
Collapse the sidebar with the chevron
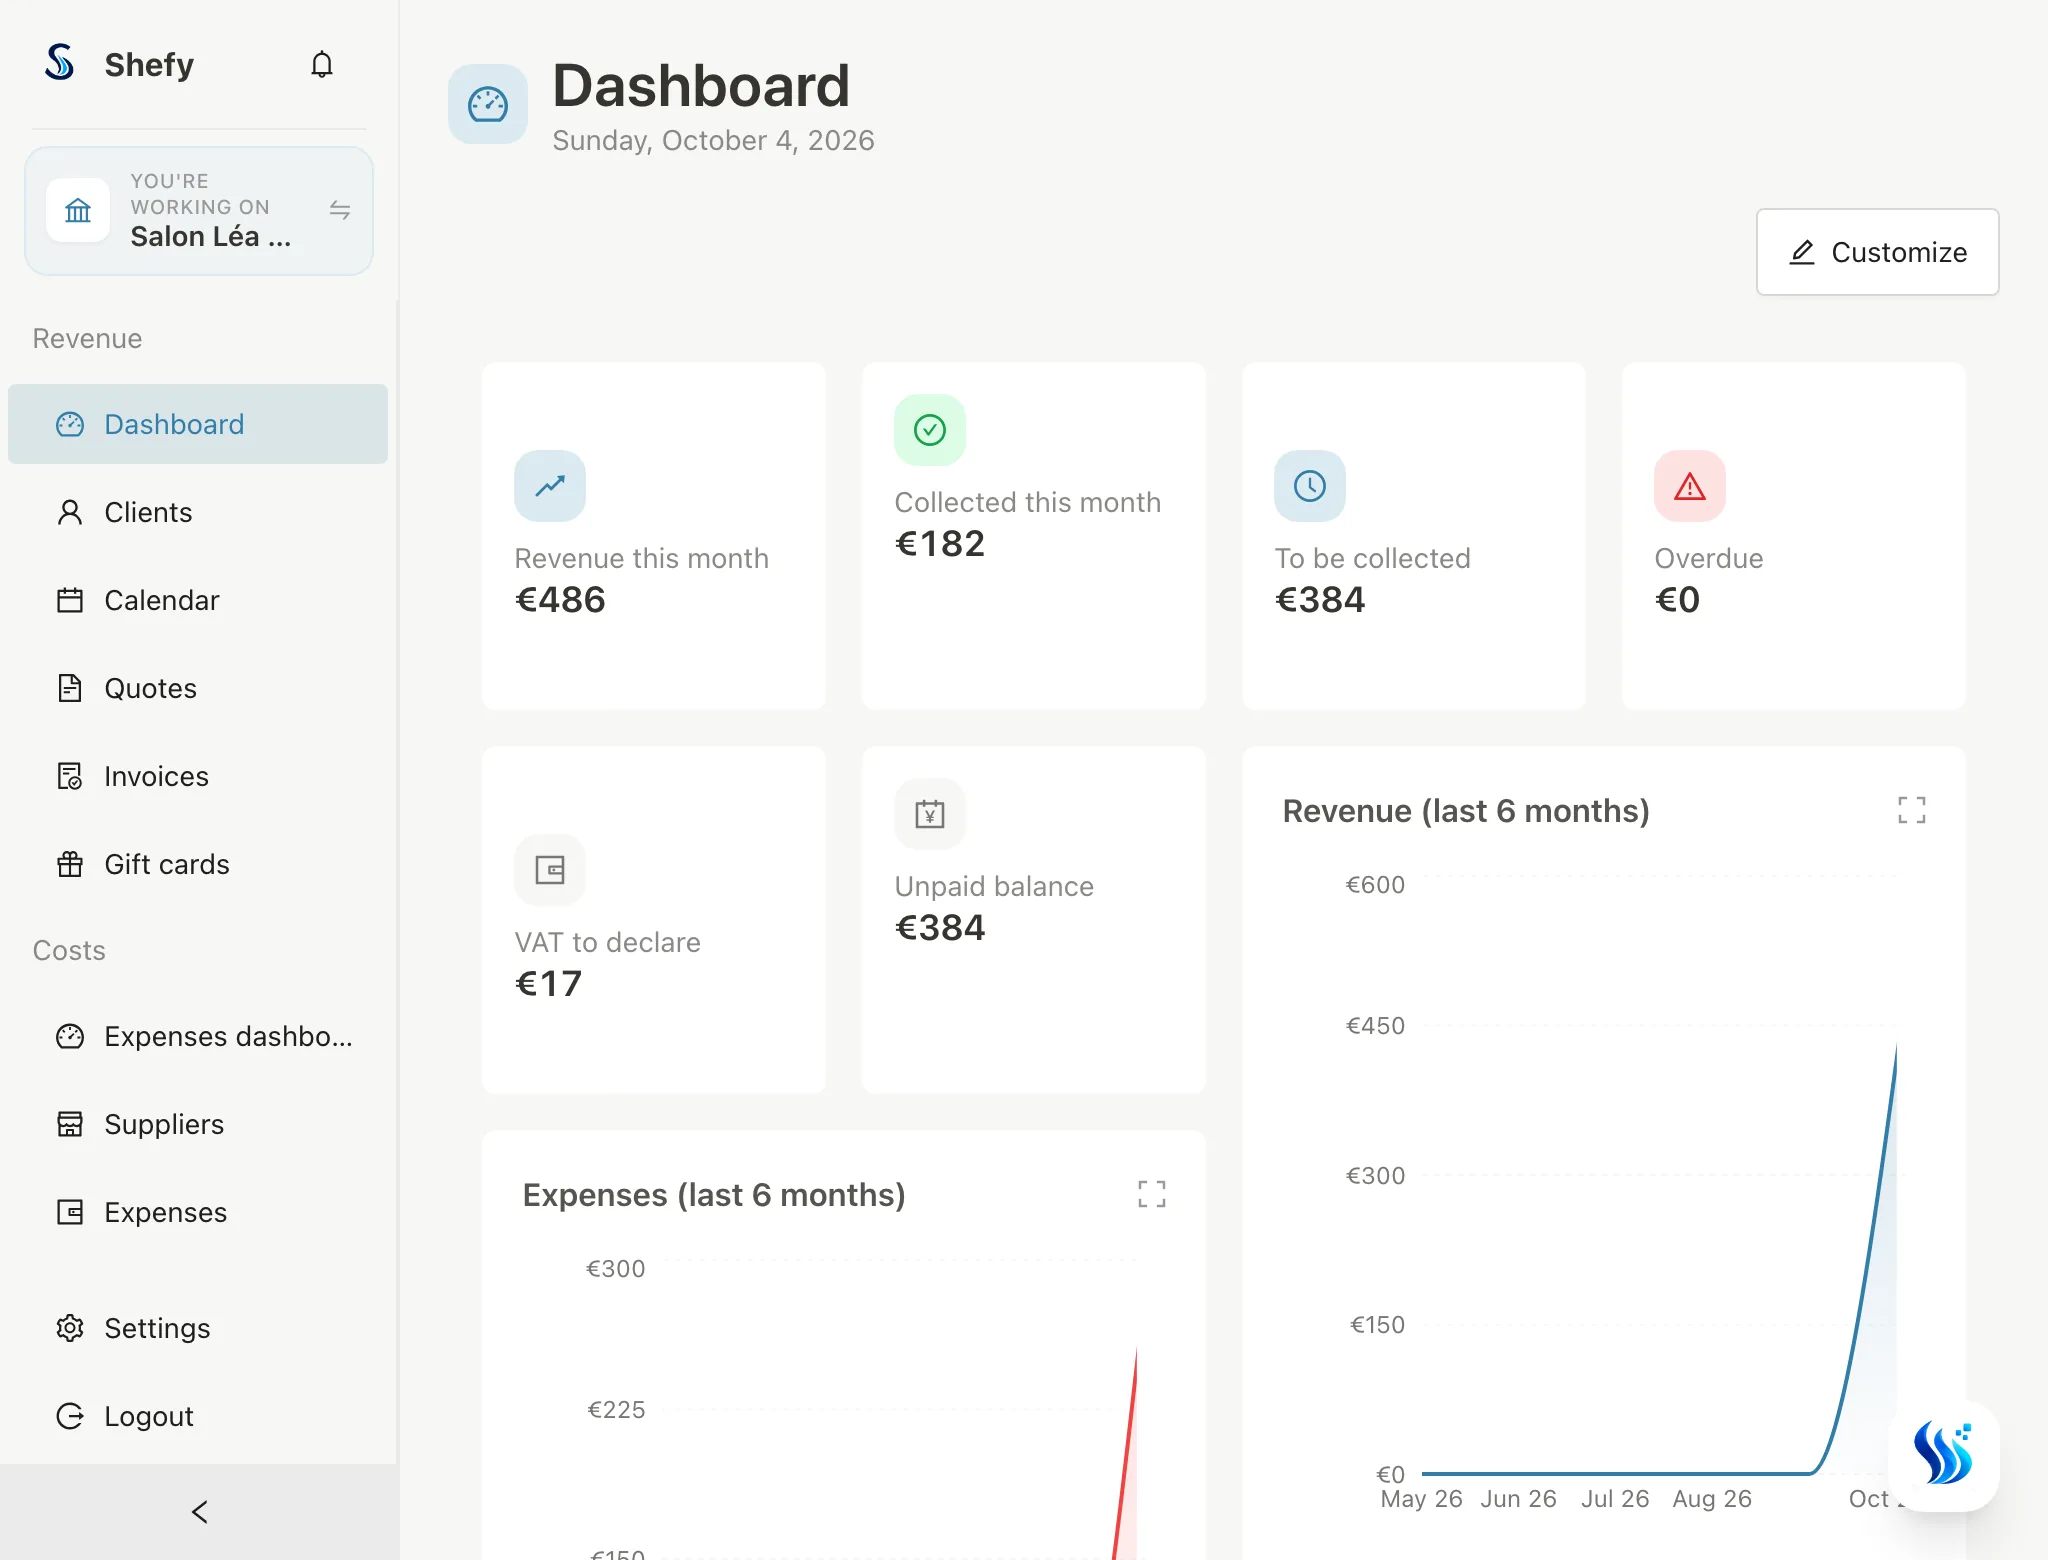click(x=199, y=1512)
